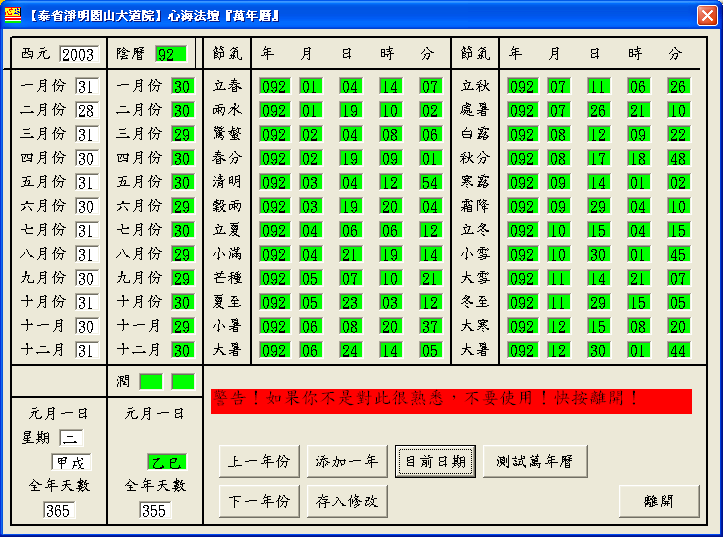This screenshot has height=537, width=723.
Task: Edit the solar 四月份 days field showing 30
Action: (x=87, y=158)
